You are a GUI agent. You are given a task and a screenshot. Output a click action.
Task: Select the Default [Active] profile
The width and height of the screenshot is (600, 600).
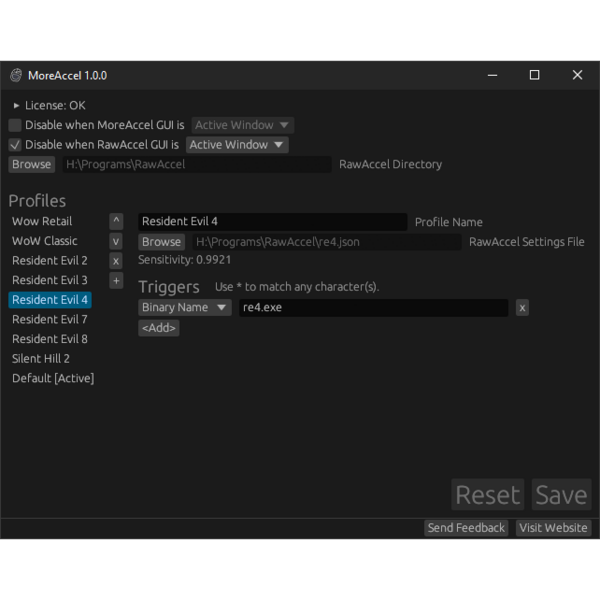53,378
